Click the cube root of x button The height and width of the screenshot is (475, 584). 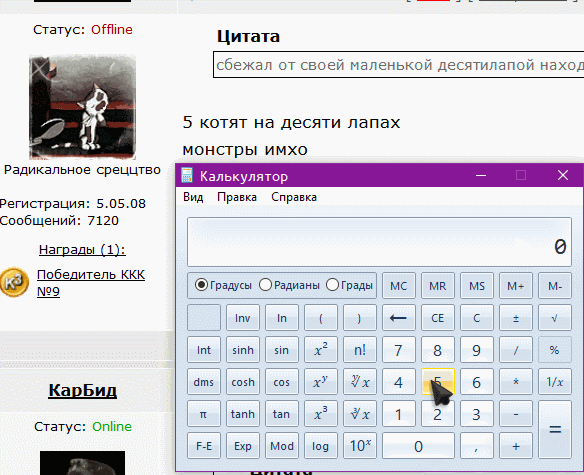point(360,414)
